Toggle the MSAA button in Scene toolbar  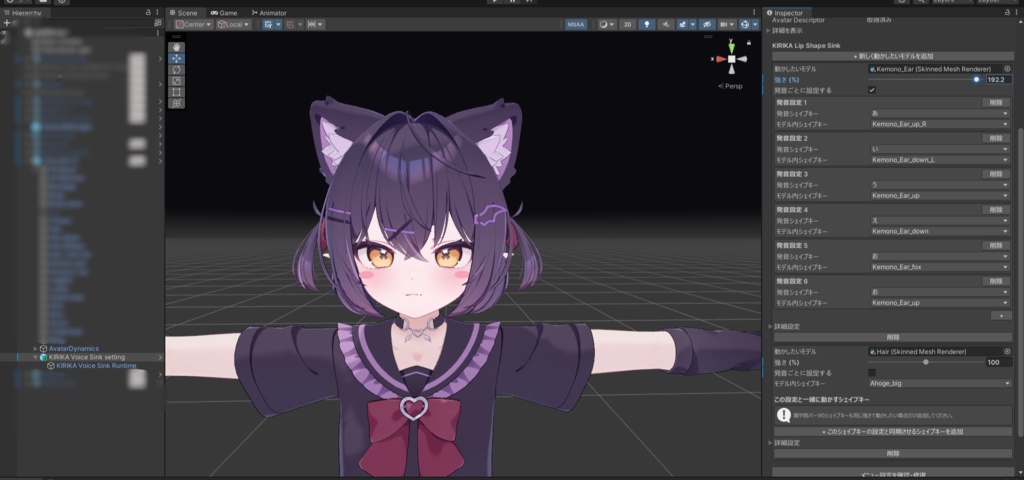click(576, 24)
